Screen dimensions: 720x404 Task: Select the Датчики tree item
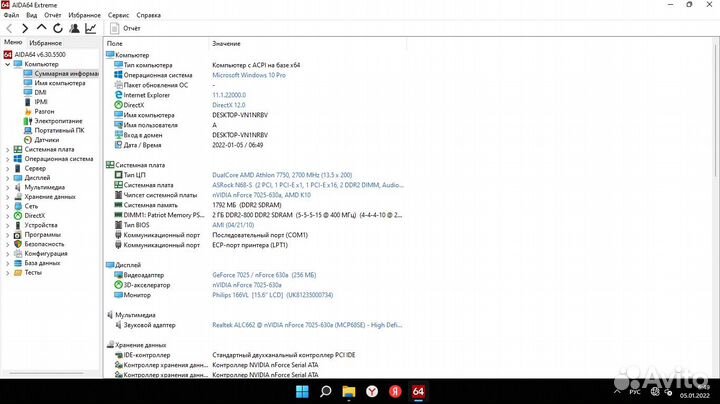tap(41, 140)
